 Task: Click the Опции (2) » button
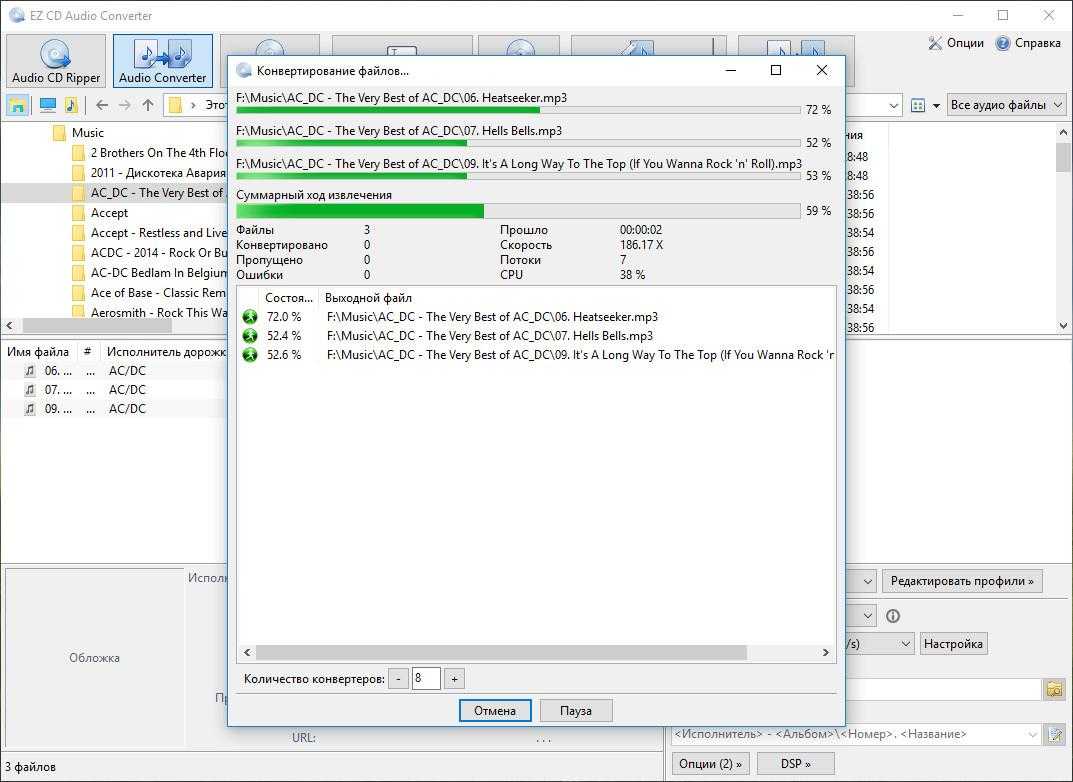click(x=710, y=764)
